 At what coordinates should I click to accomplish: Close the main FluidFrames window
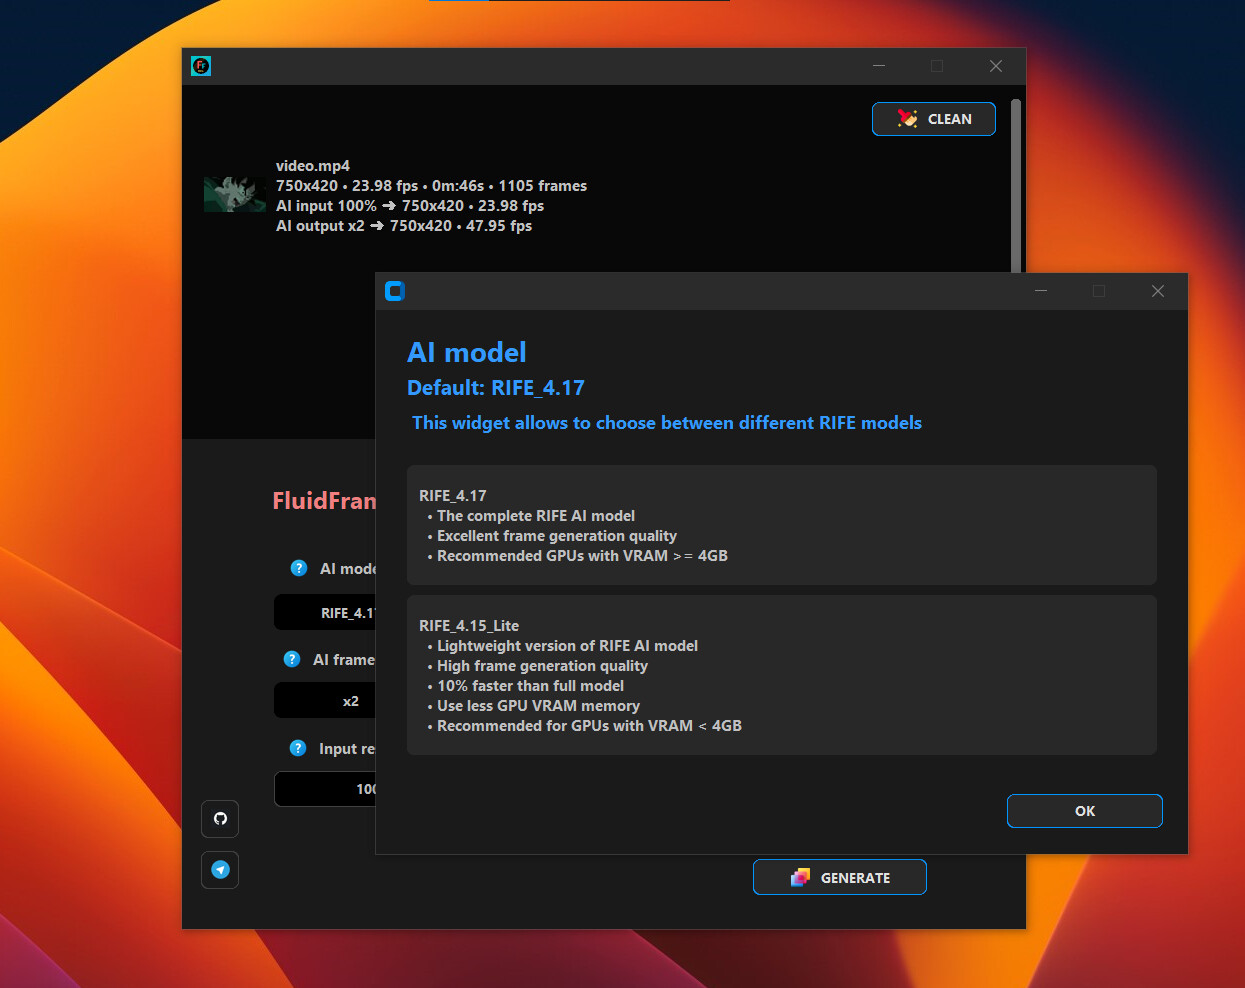click(x=996, y=66)
